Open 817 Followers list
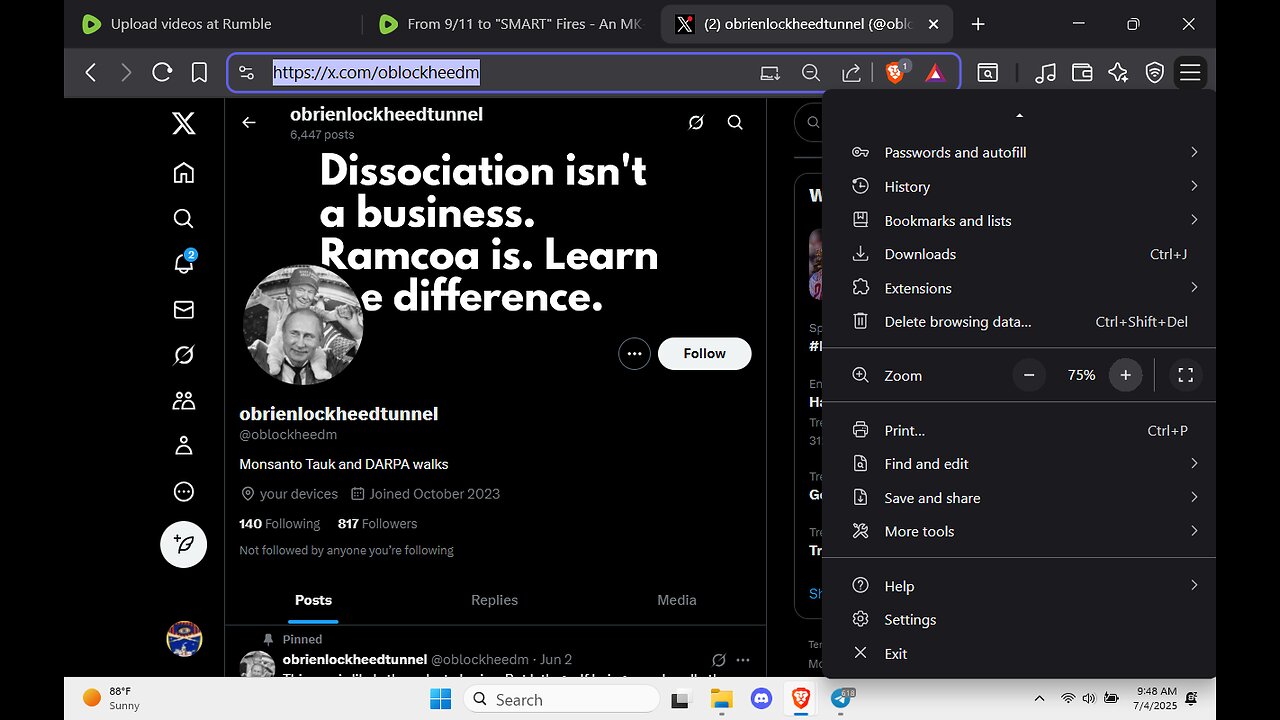The image size is (1280, 720). pos(377,524)
